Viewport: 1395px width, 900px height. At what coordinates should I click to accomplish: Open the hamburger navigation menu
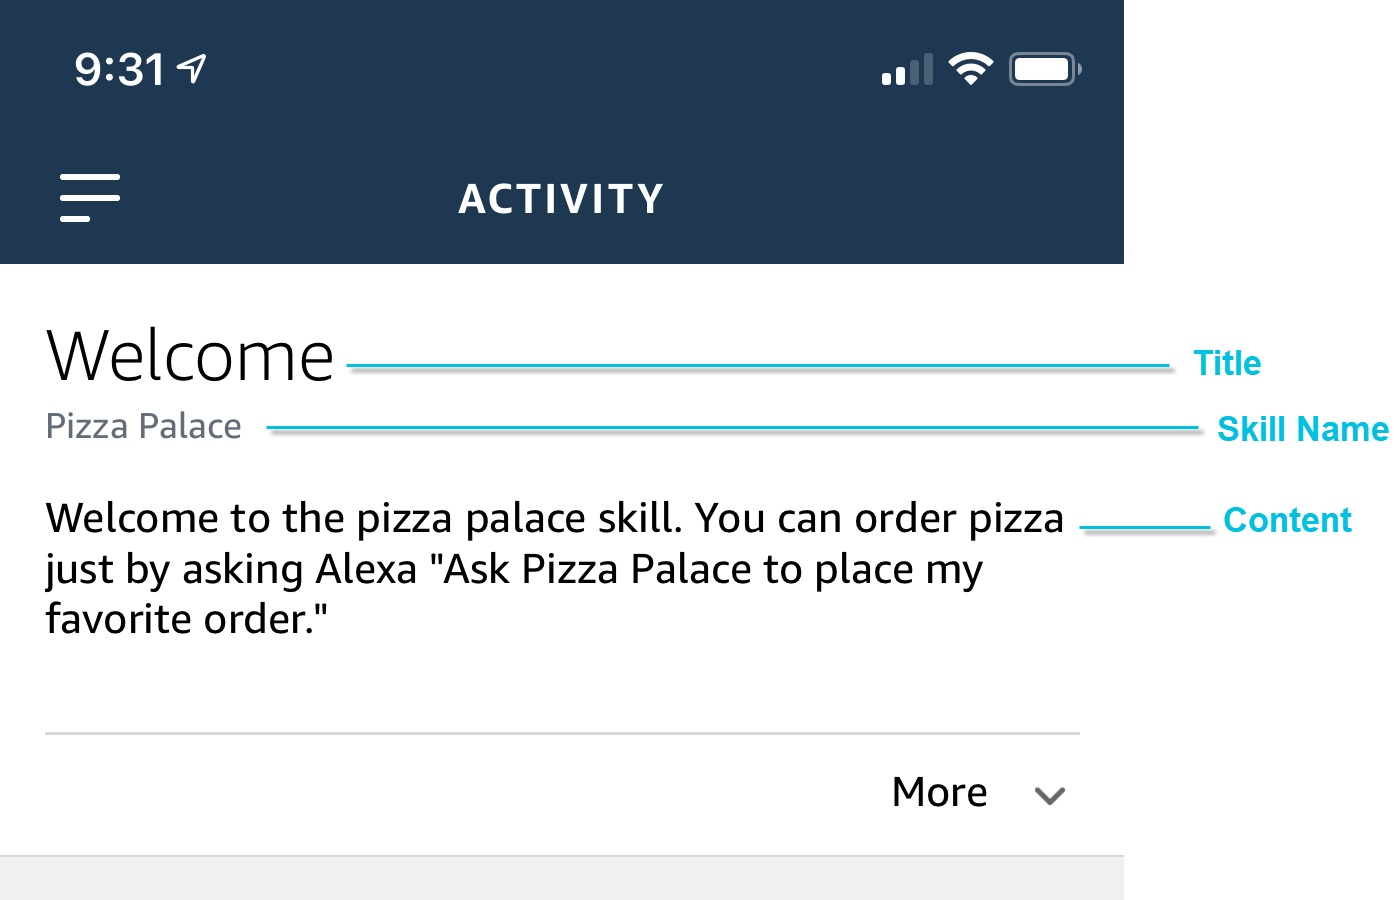tap(90, 197)
